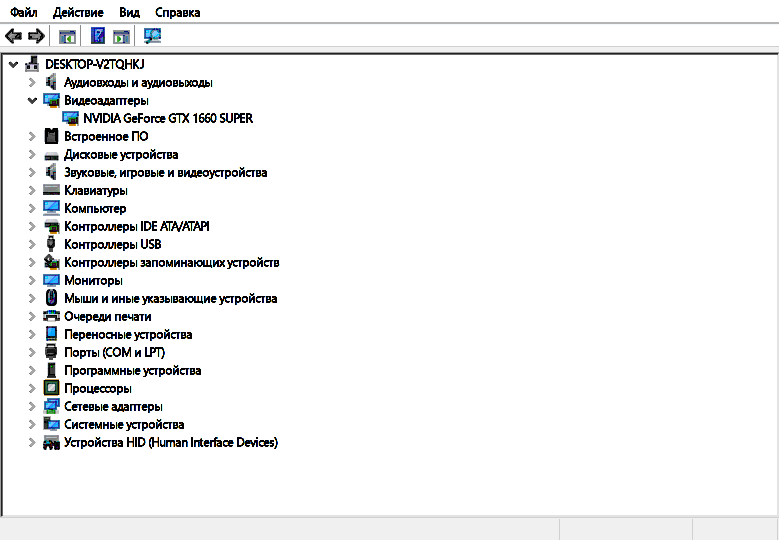Expand the Контроллеры USB category
Image resolution: width=779 pixels, height=540 pixels.
(x=32, y=244)
